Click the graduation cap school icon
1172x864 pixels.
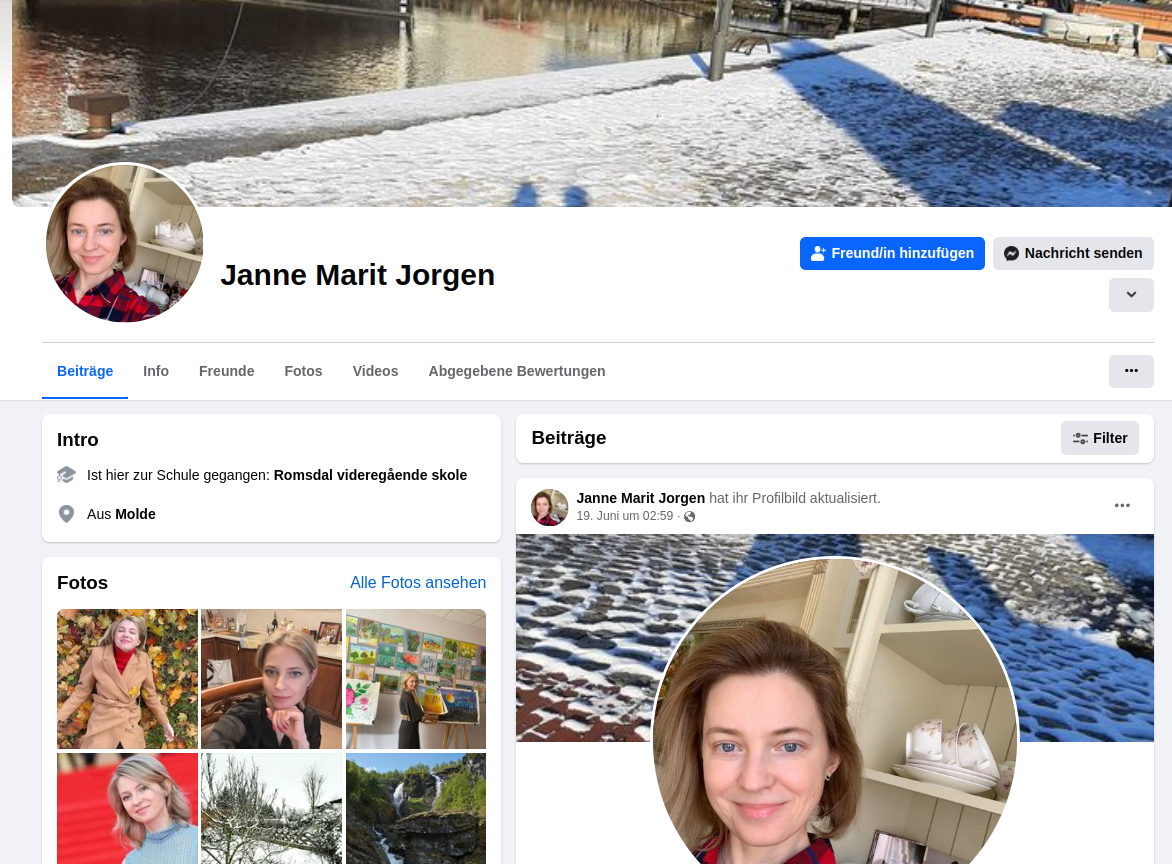(67, 475)
